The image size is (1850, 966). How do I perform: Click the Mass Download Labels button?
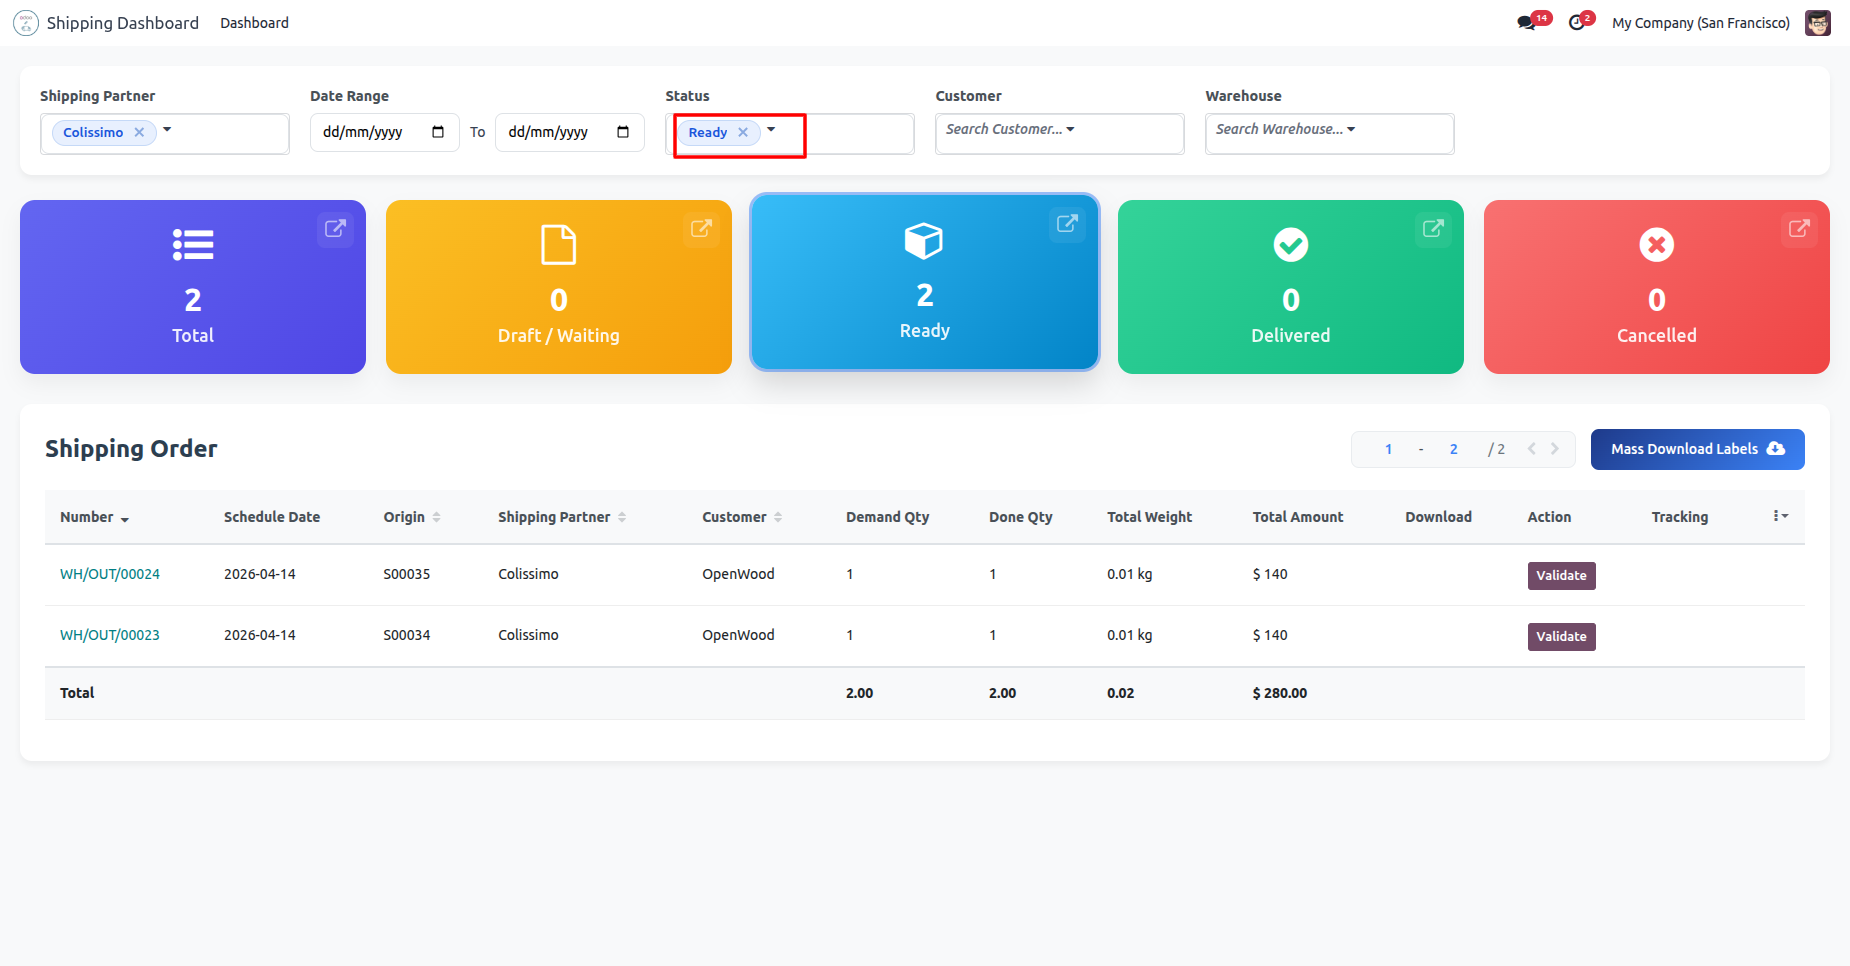(1697, 449)
